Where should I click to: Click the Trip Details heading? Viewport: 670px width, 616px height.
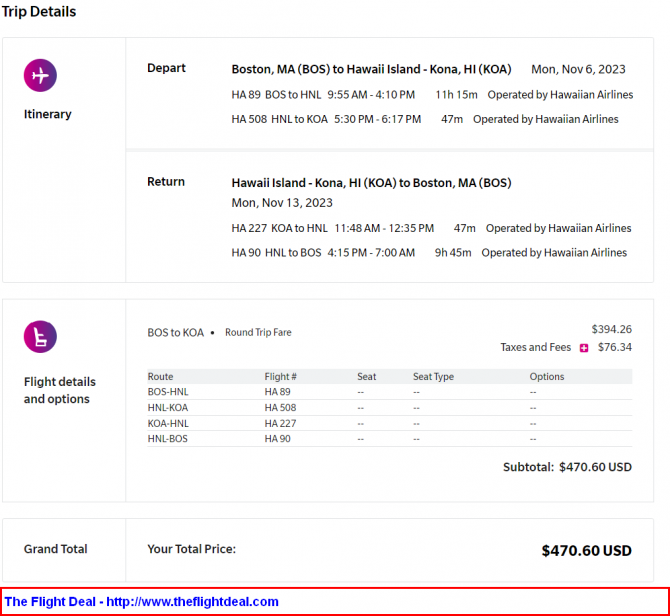[39, 12]
